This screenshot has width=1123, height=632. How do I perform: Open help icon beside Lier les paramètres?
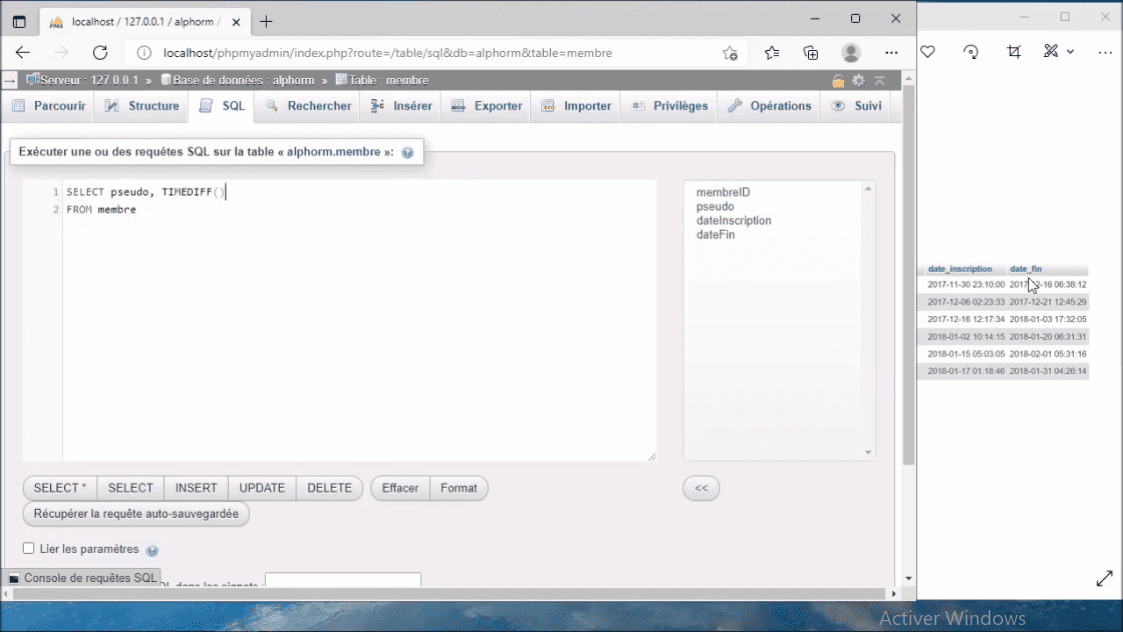(x=152, y=550)
